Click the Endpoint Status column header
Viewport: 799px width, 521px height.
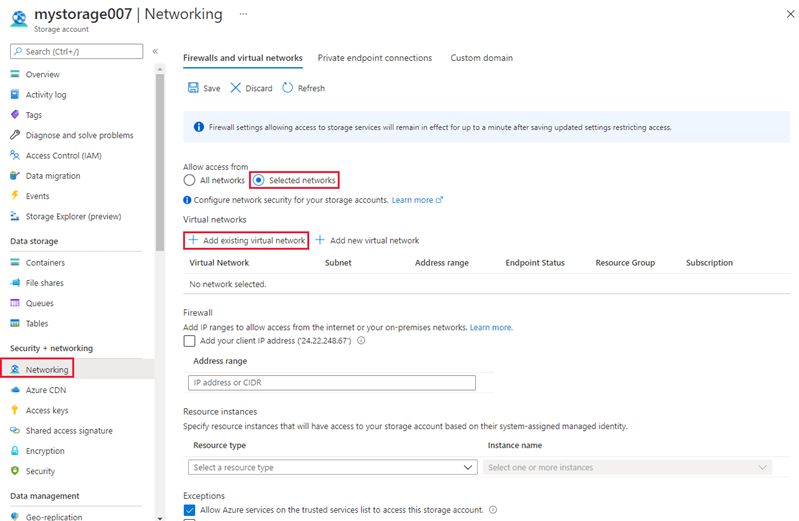coord(535,263)
